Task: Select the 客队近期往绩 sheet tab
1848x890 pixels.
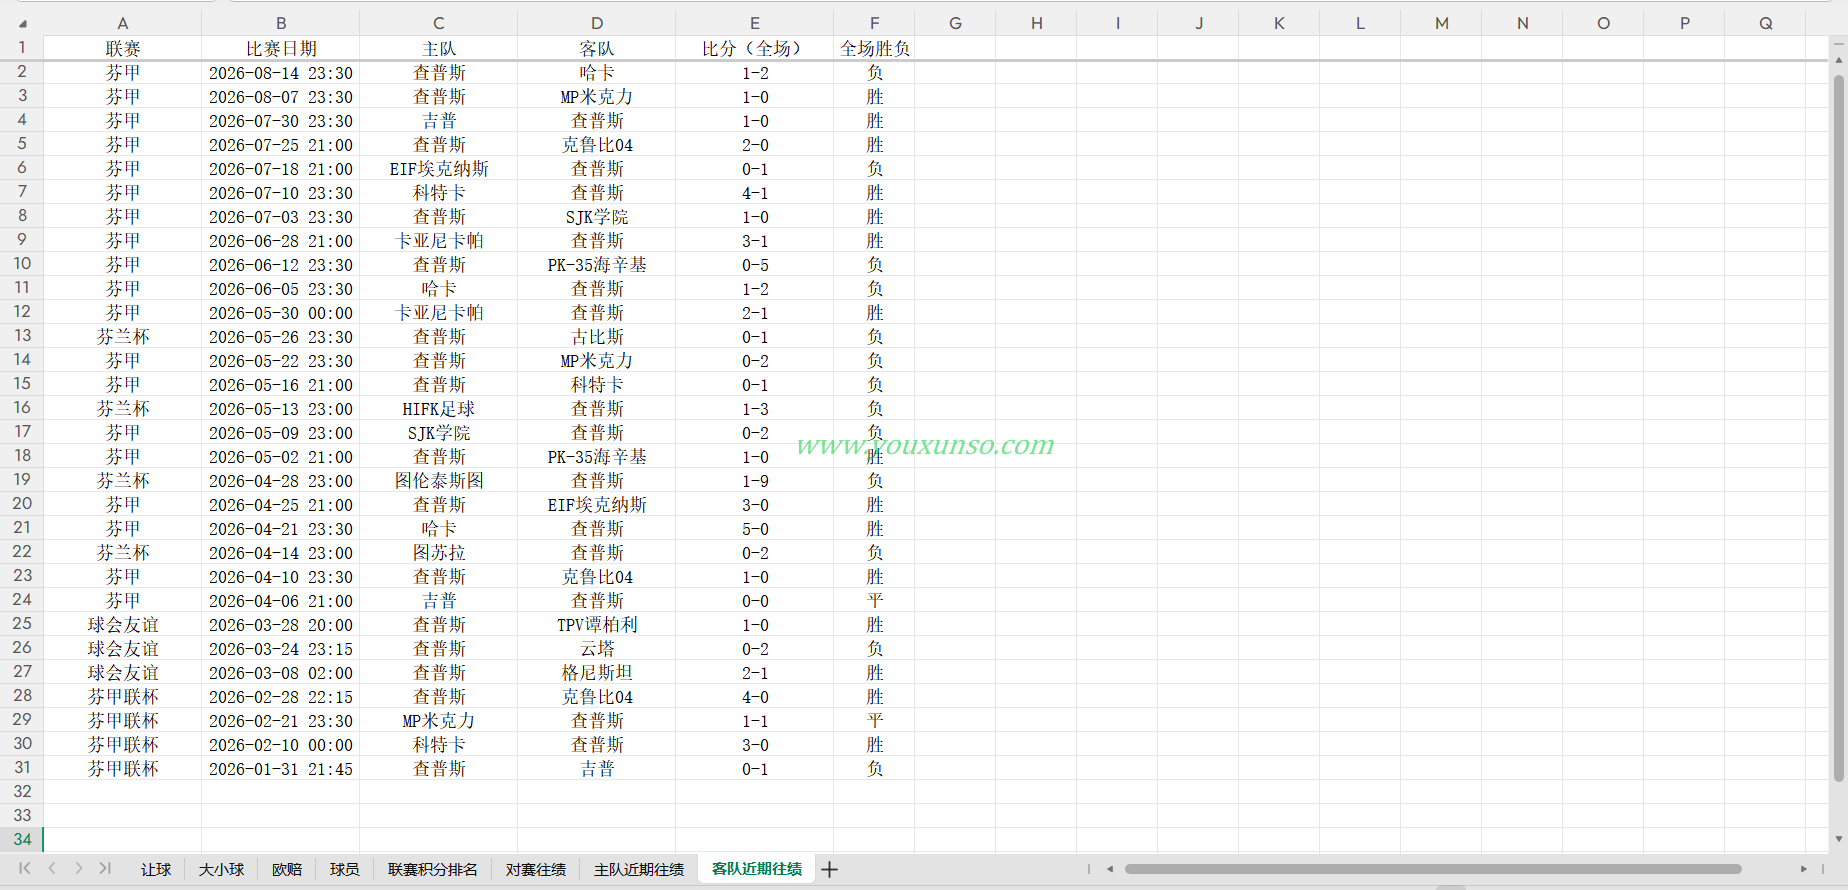Action: pyautogui.click(x=757, y=869)
